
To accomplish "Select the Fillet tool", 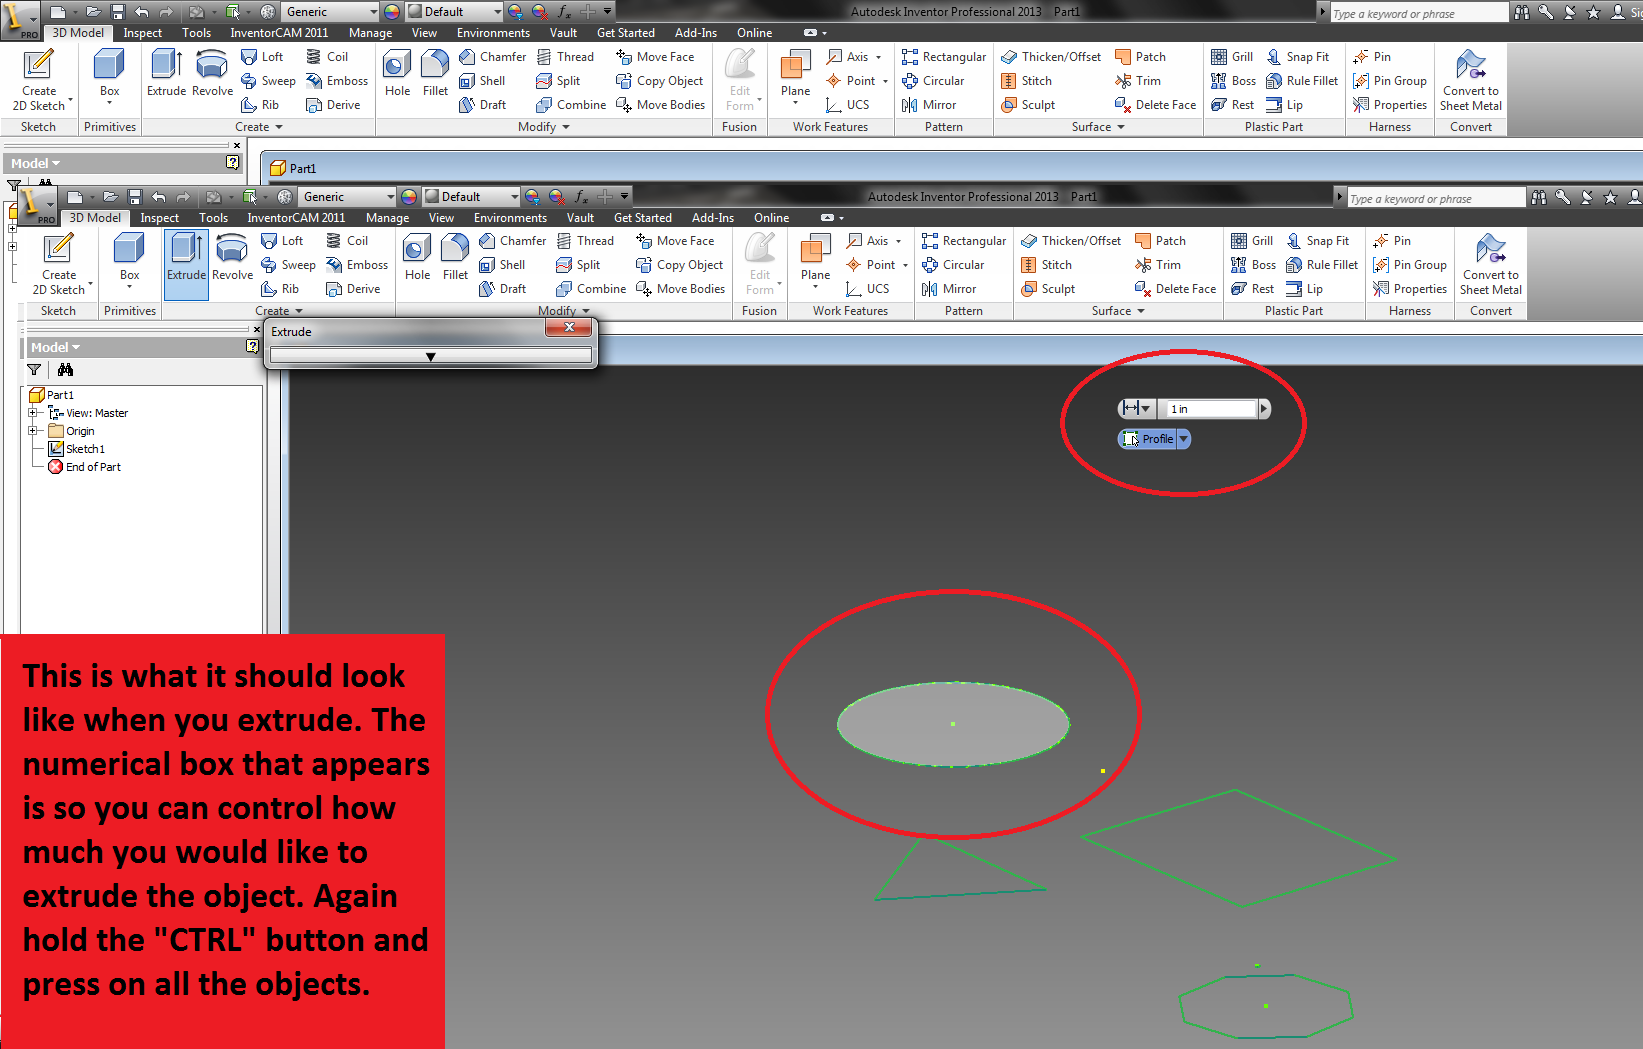I will [455, 256].
